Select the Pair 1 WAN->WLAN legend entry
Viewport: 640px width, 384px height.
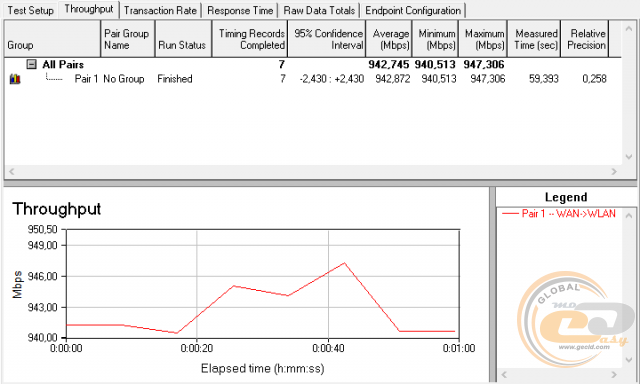coord(558,213)
